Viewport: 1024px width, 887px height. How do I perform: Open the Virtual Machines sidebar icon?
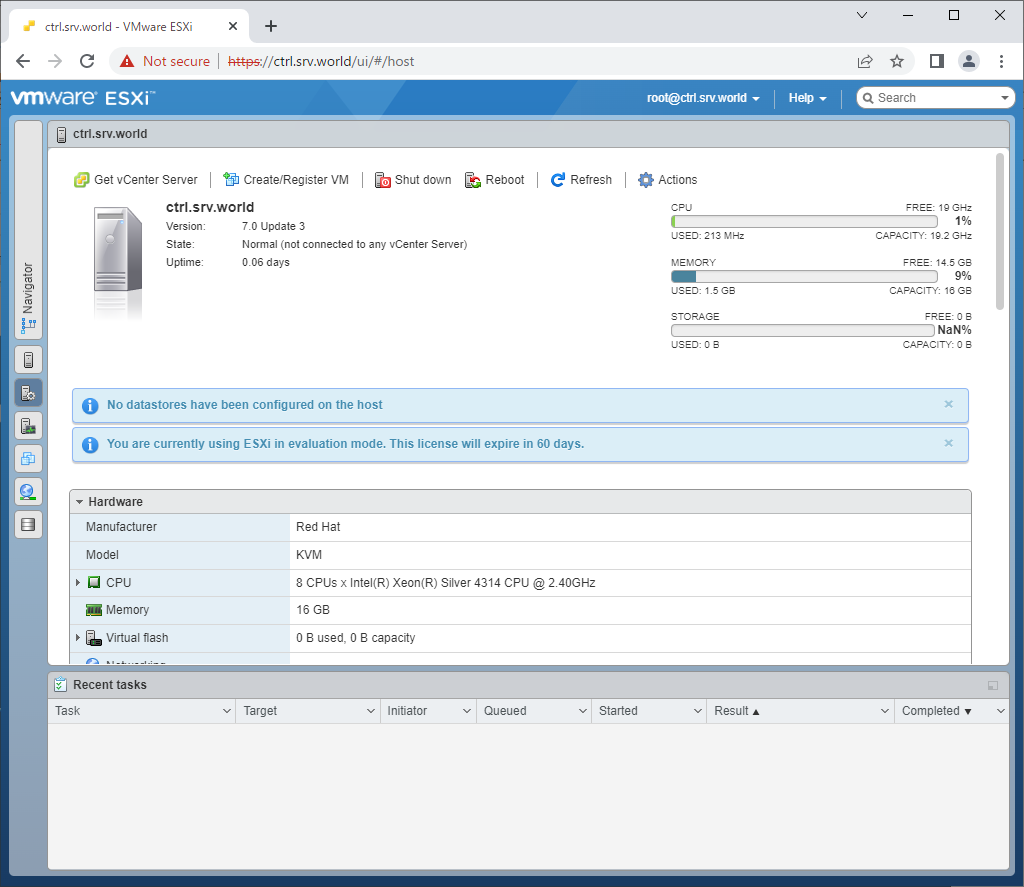(28, 458)
